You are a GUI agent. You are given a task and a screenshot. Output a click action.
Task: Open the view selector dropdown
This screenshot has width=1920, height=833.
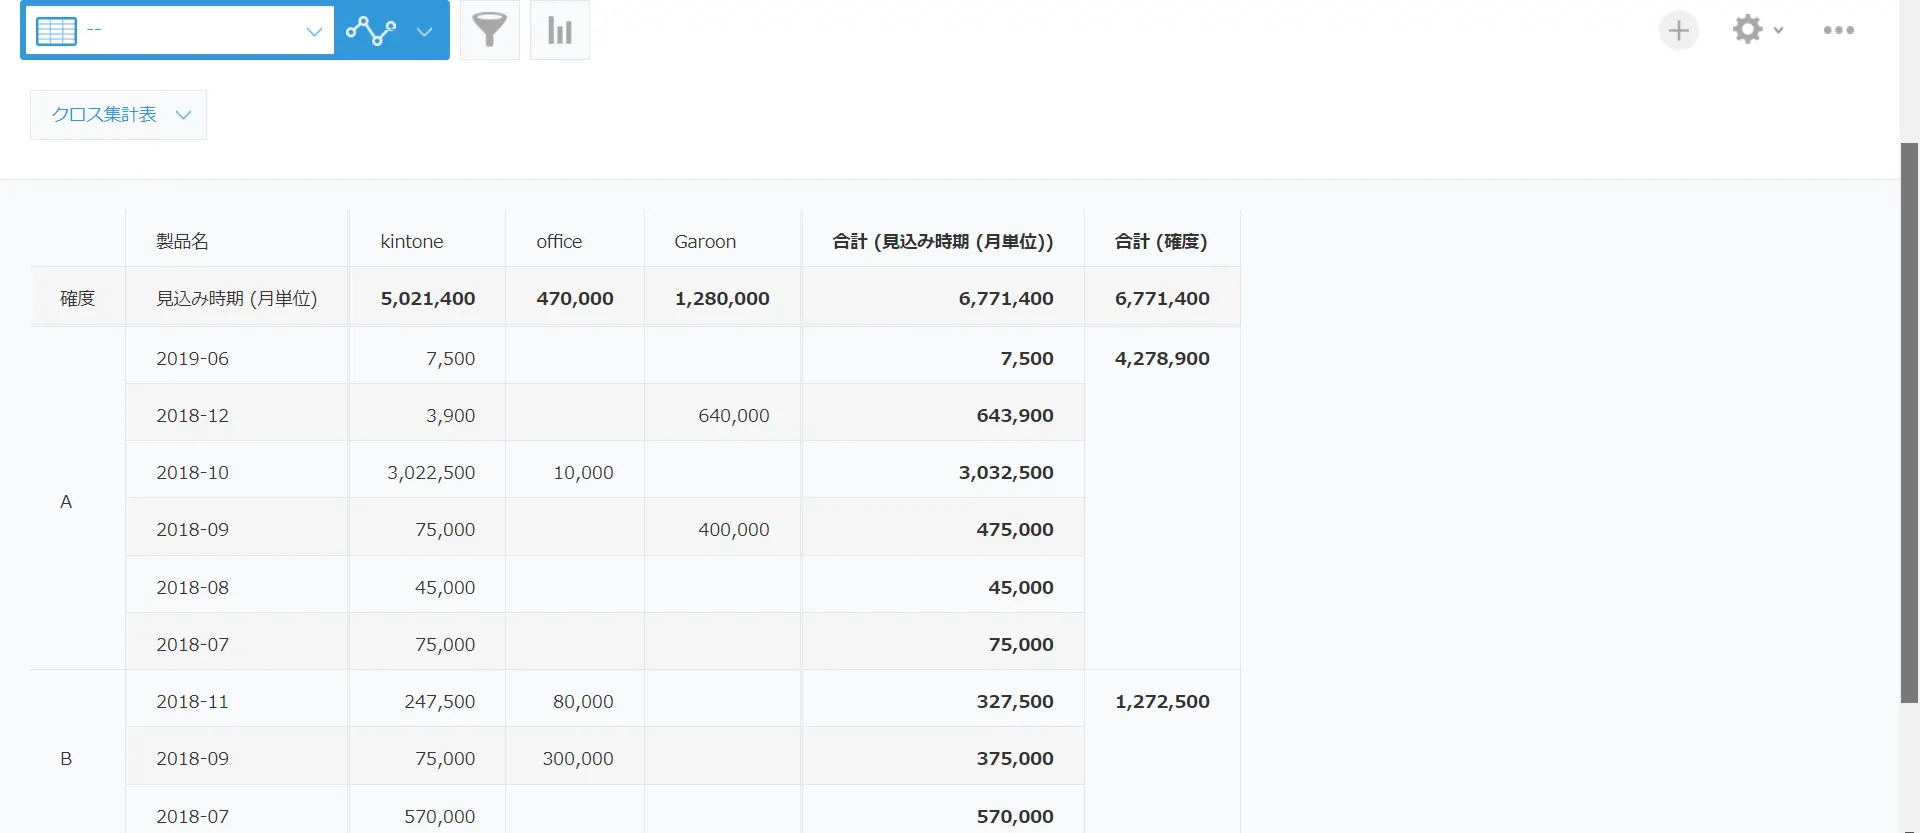(x=313, y=31)
